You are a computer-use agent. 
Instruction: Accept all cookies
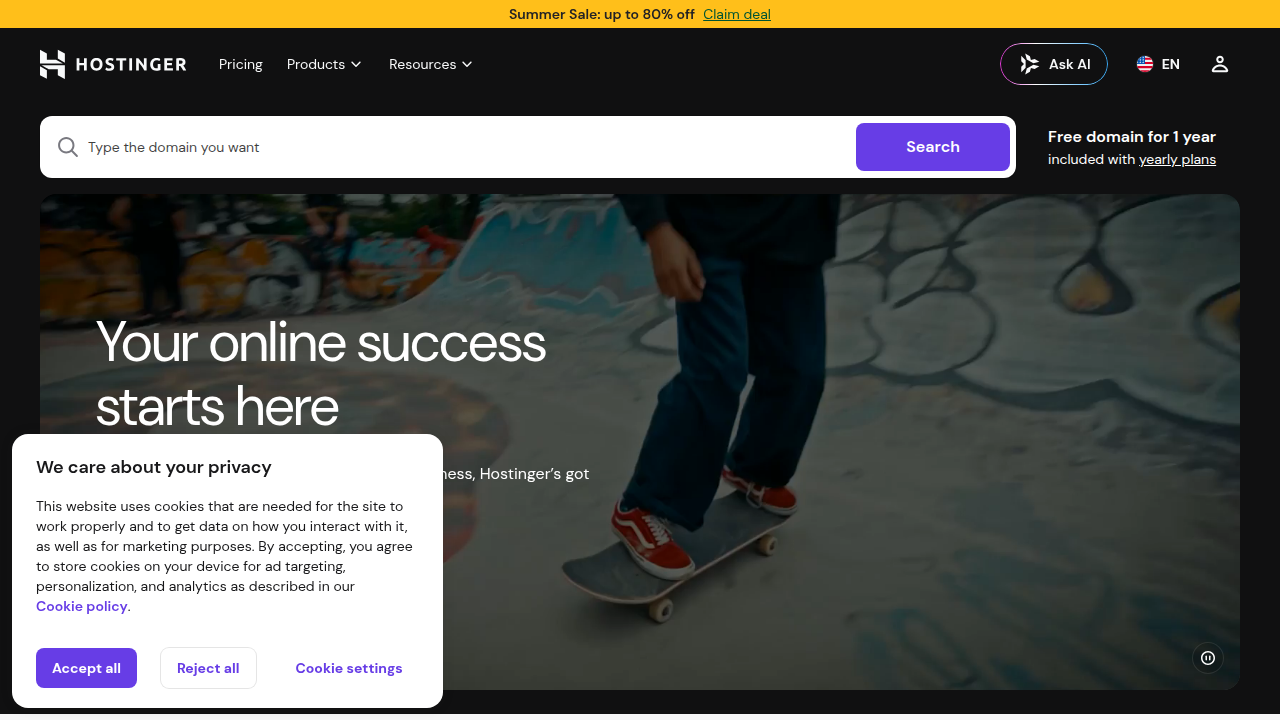coord(86,668)
